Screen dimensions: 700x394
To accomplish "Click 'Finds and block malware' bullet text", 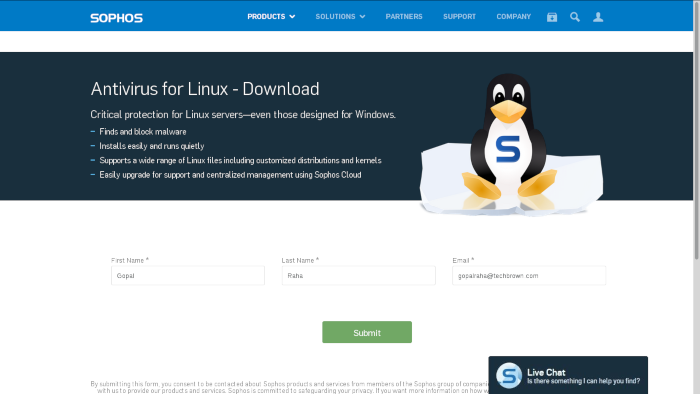I will [x=143, y=132].
